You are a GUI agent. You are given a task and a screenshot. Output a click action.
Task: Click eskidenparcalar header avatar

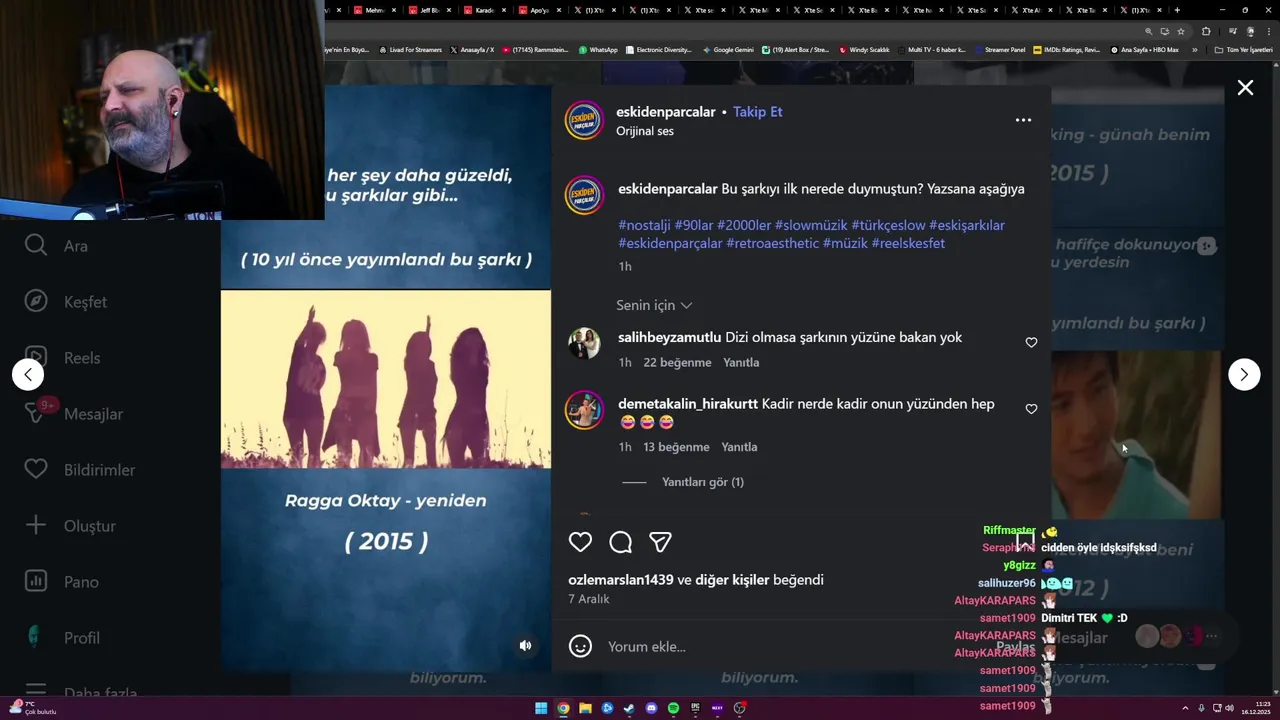click(584, 120)
